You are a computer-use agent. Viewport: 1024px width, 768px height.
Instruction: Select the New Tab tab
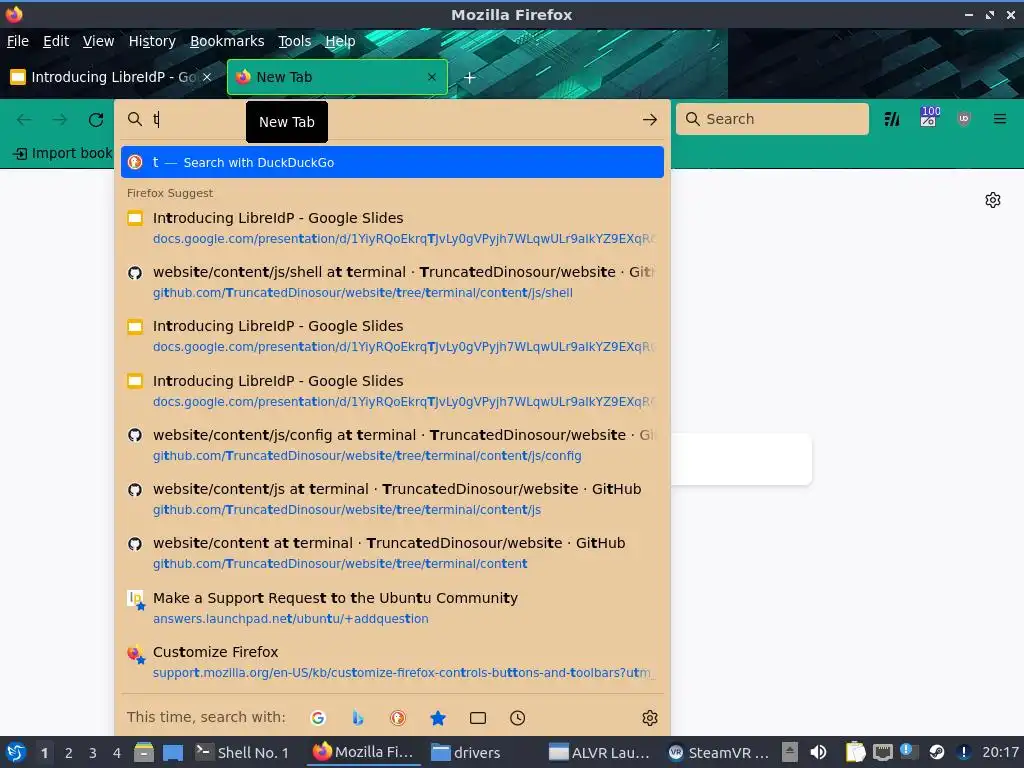(x=337, y=77)
